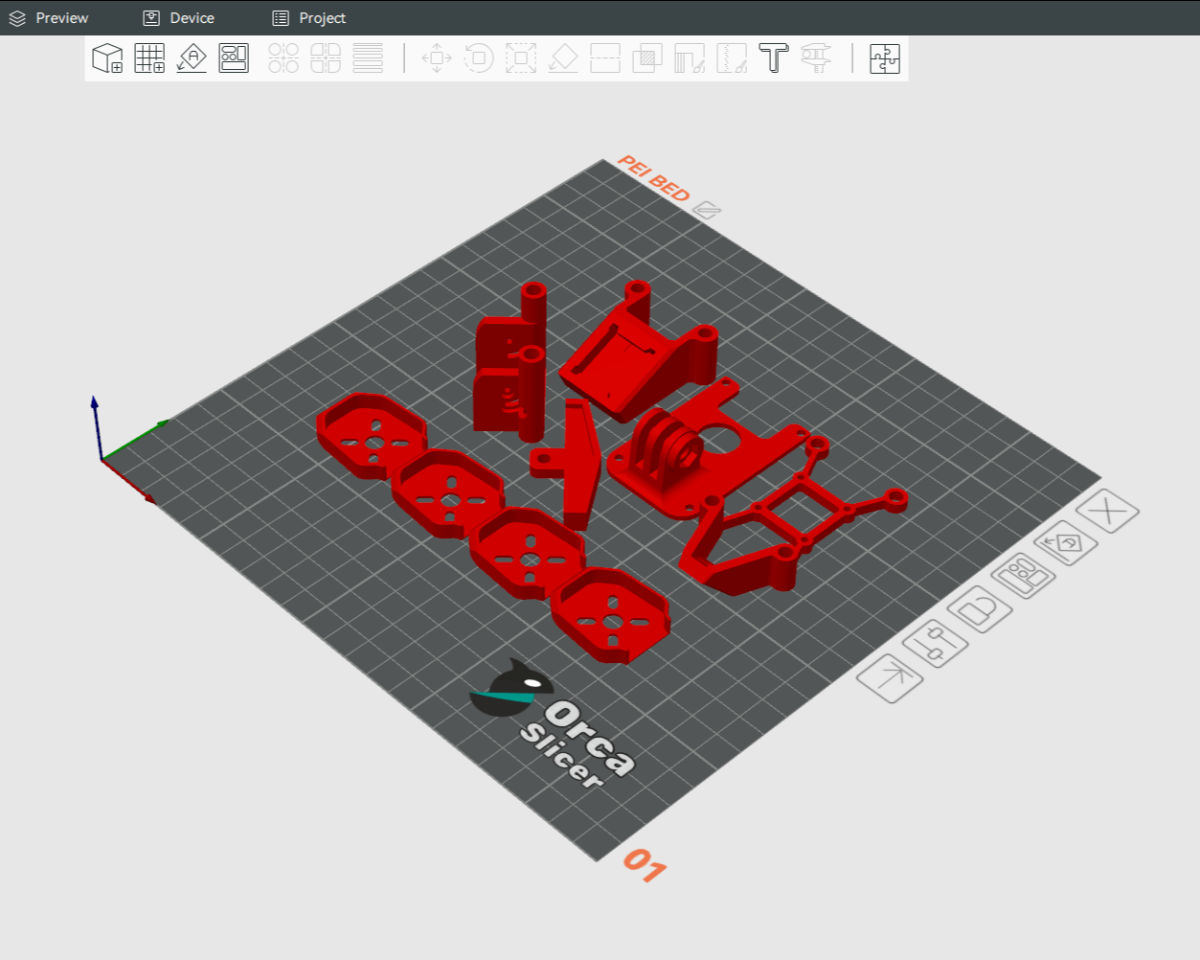
Task: Select the Scale tool
Action: pos(521,58)
